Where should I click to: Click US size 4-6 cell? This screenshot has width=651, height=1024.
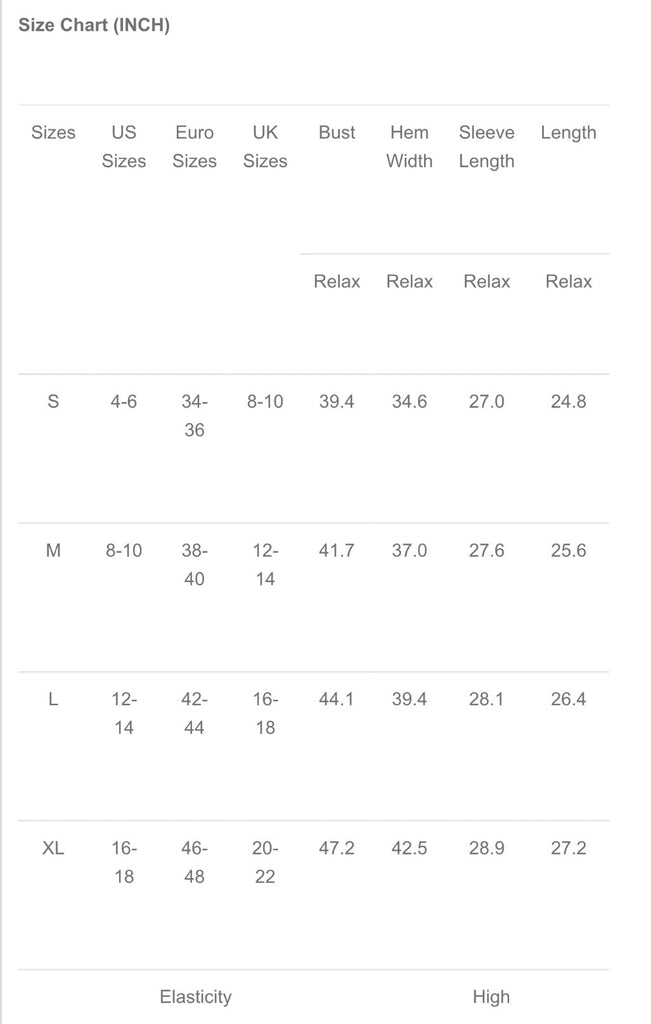(124, 402)
